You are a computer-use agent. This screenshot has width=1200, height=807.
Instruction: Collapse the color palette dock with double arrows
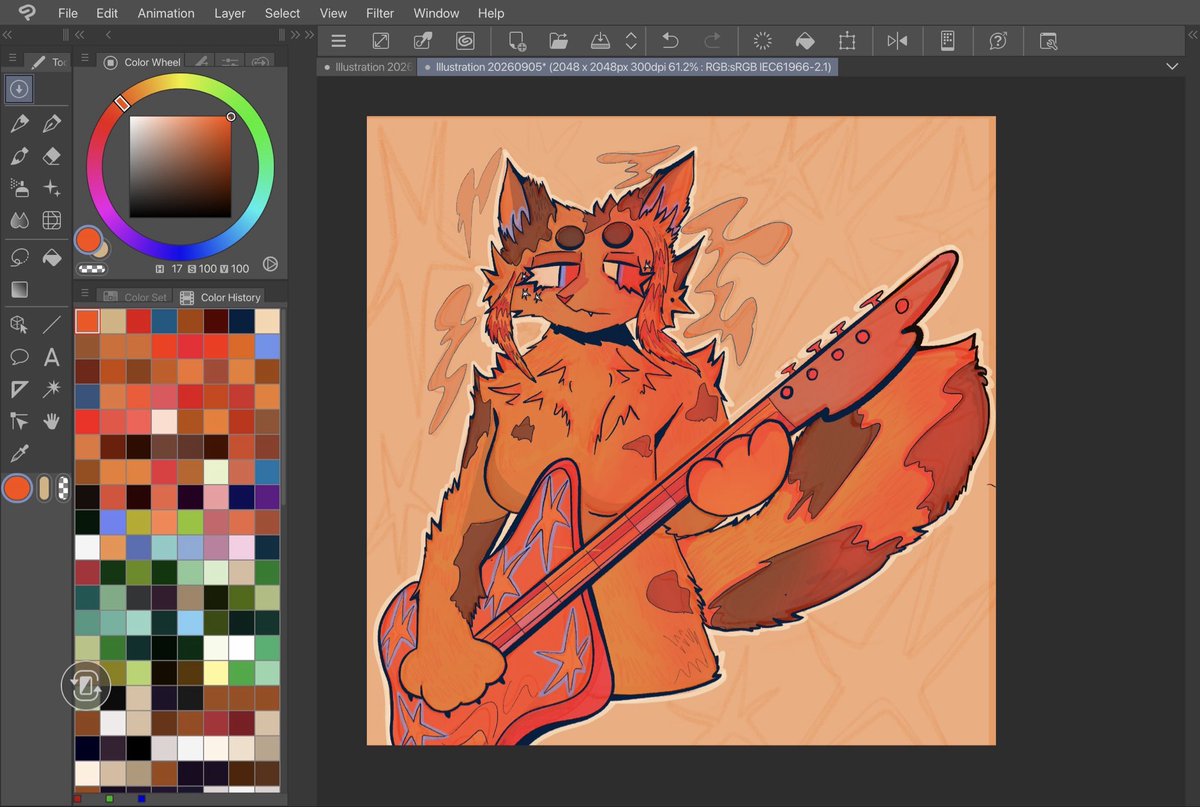pos(79,34)
